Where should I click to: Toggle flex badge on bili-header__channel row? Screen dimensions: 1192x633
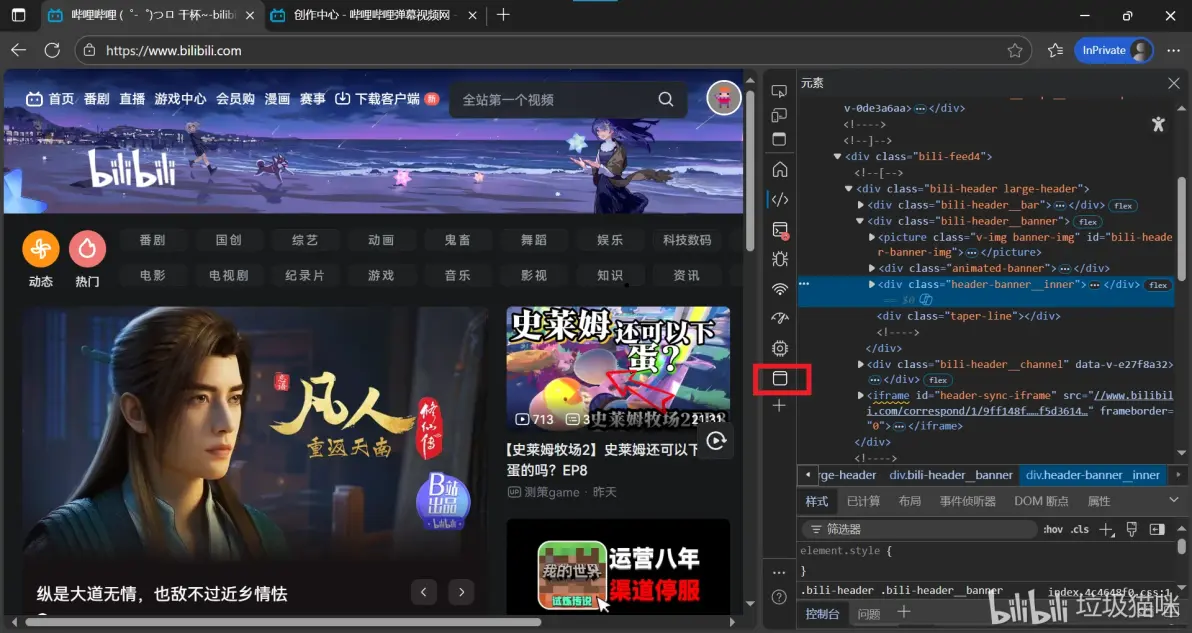(937, 380)
